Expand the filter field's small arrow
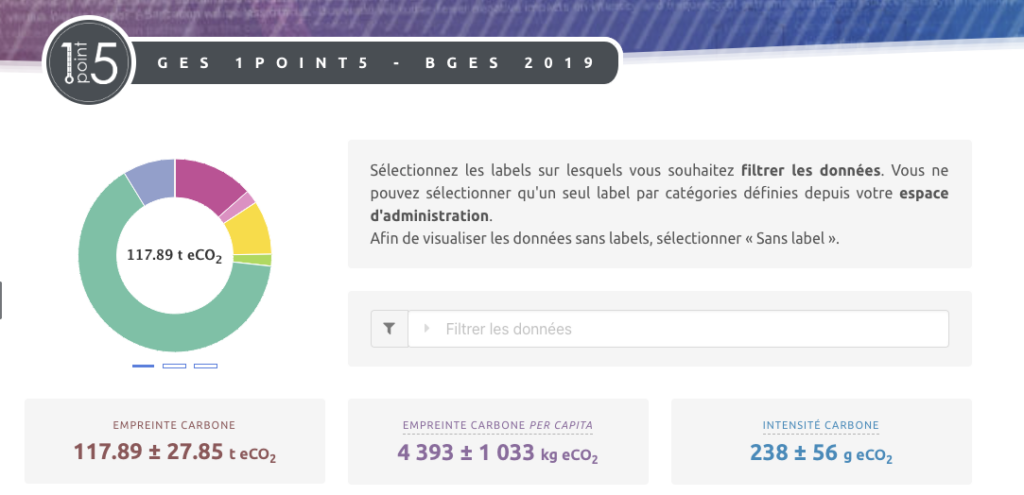Viewport: 1024px width, 495px height. [428, 328]
